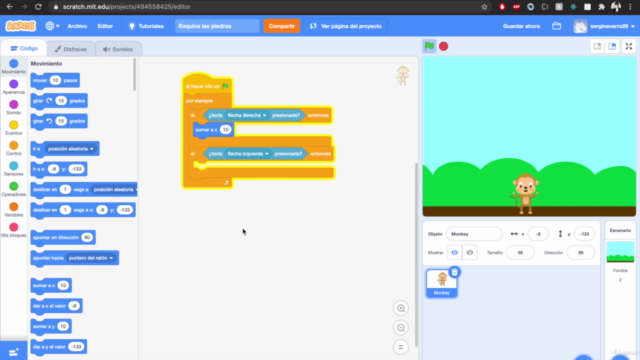
Task: Select the Control block category
Action: 13,148
